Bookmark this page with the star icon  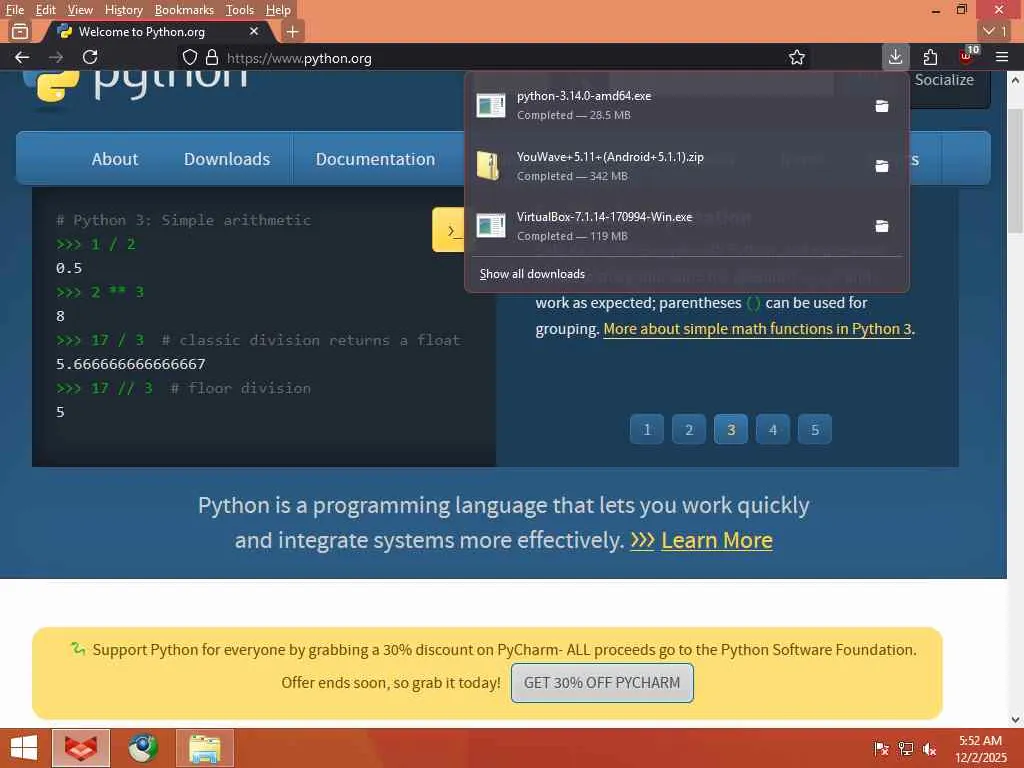pos(797,57)
